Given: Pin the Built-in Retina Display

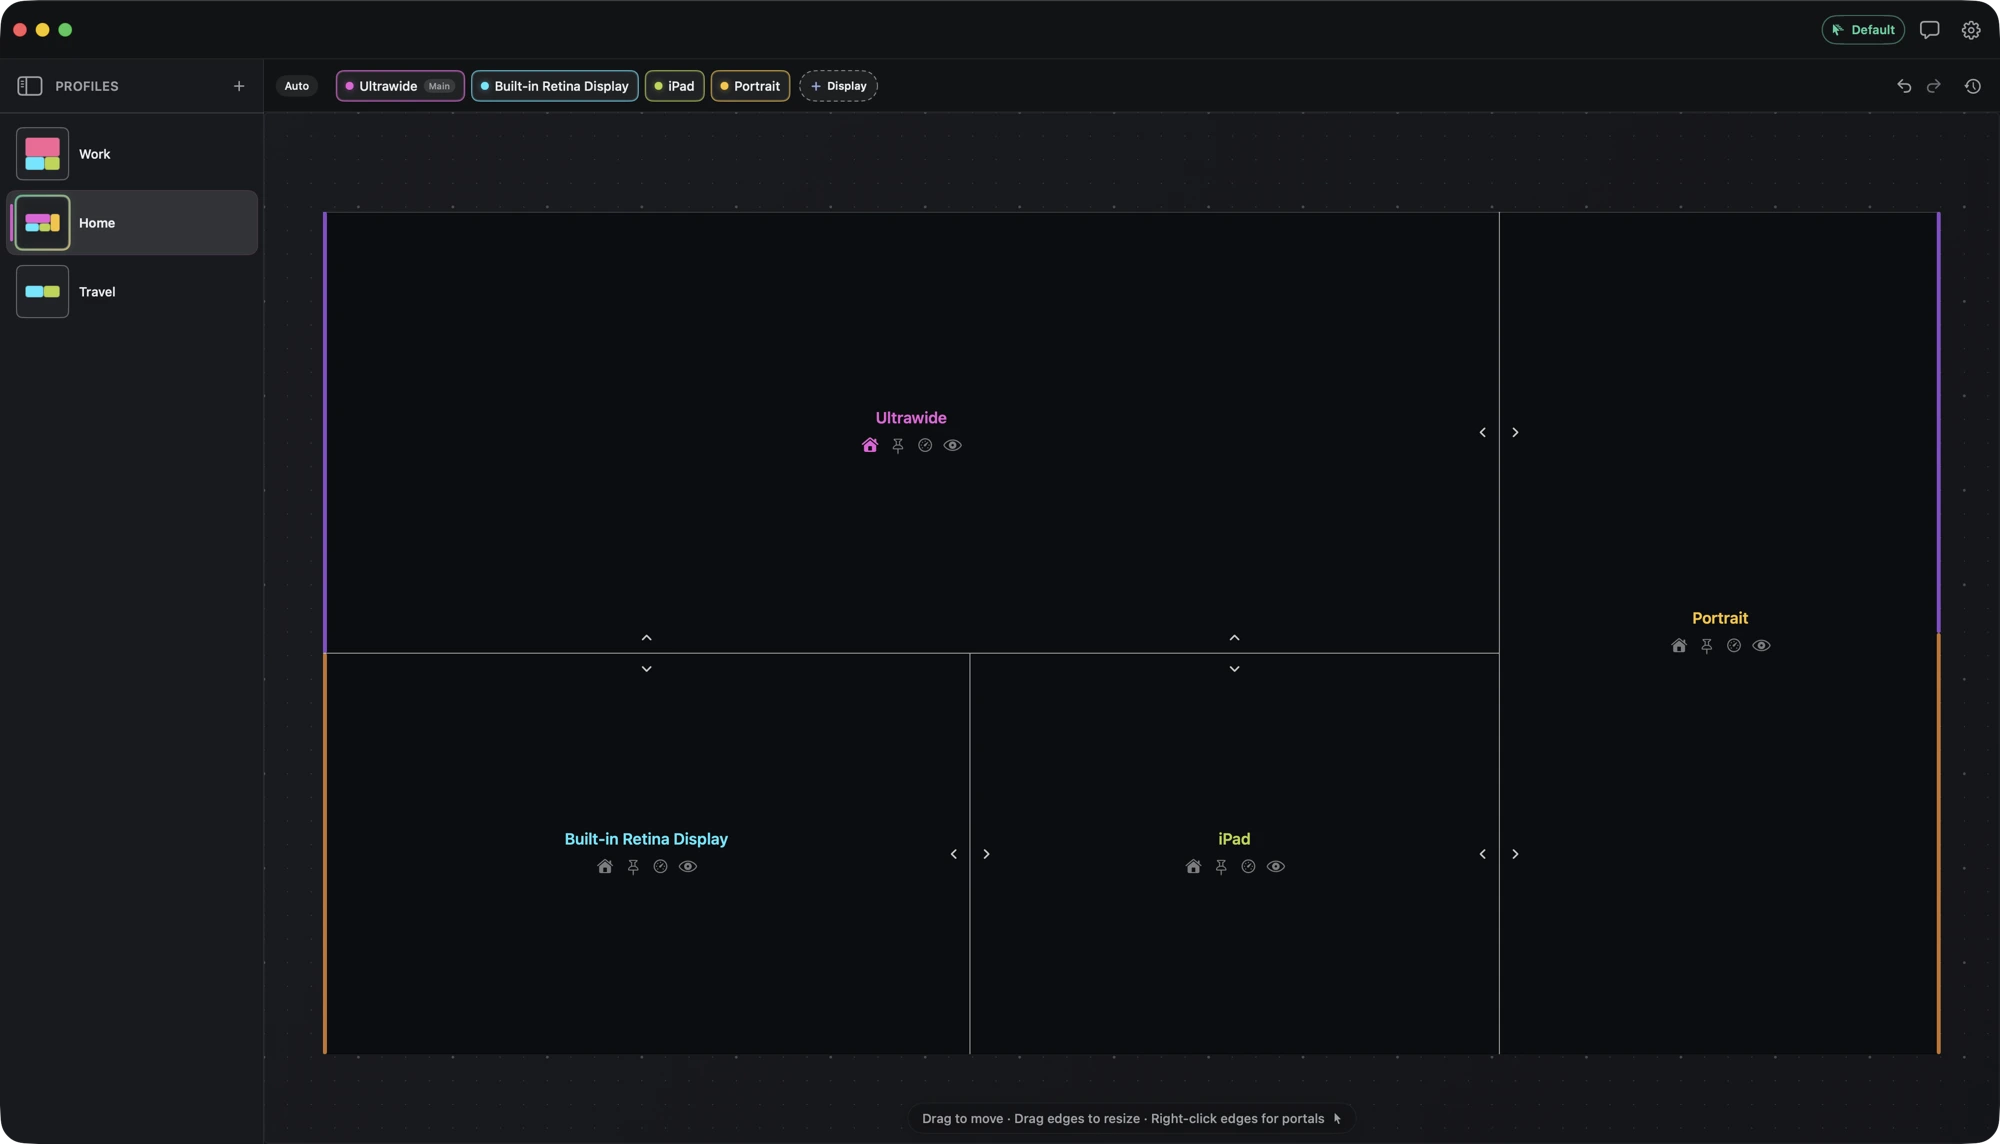Looking at the screenshot, I should tap(633, 867).
